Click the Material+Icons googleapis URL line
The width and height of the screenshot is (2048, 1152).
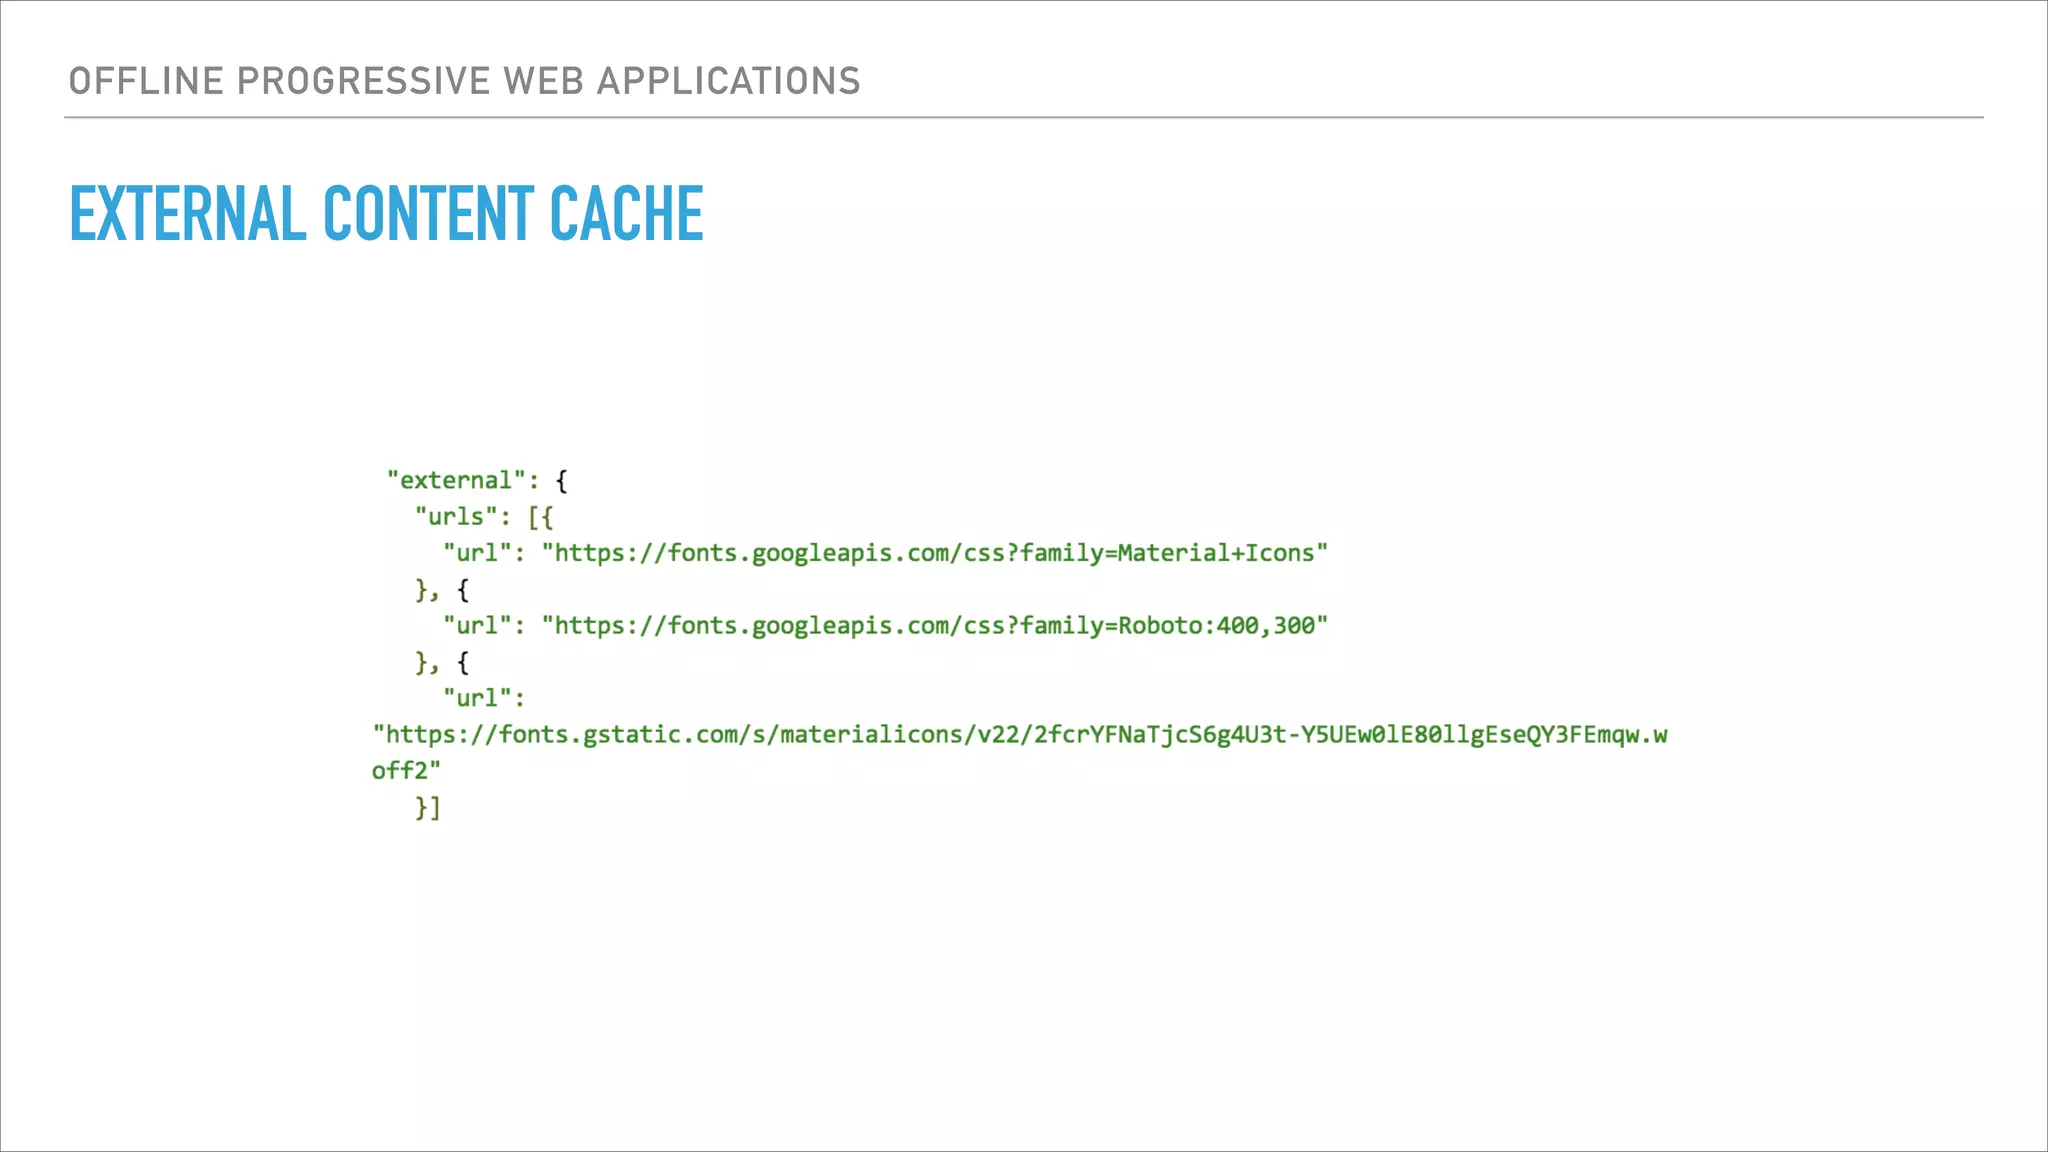885,553
